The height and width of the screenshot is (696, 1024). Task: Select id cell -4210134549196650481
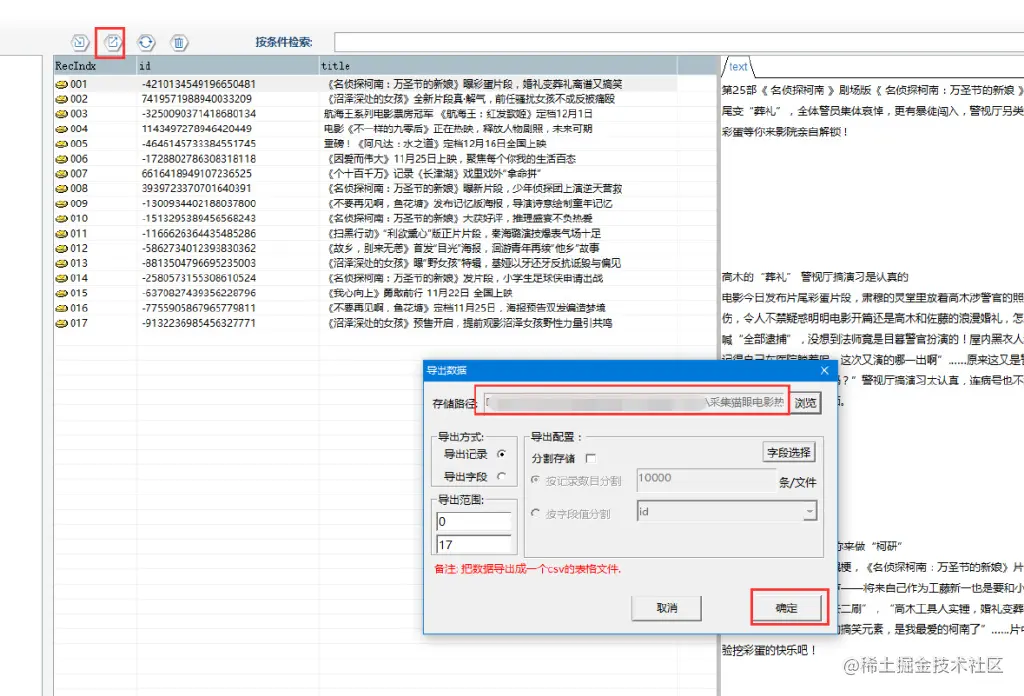(199, 84)
